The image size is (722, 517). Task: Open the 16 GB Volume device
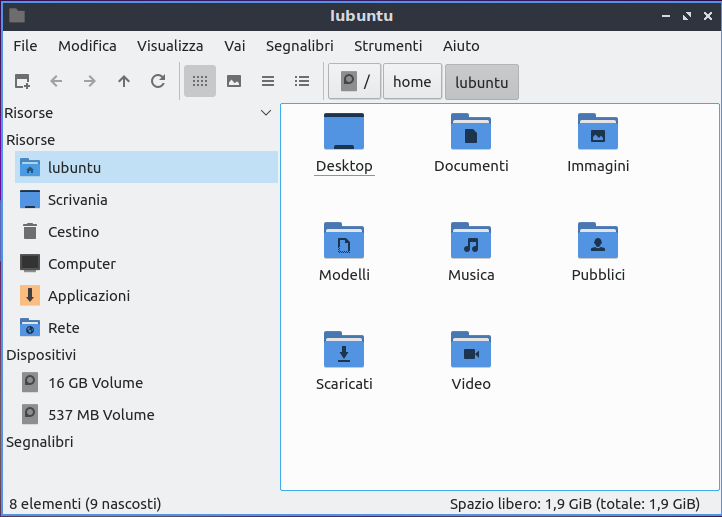tap(146, 383)
